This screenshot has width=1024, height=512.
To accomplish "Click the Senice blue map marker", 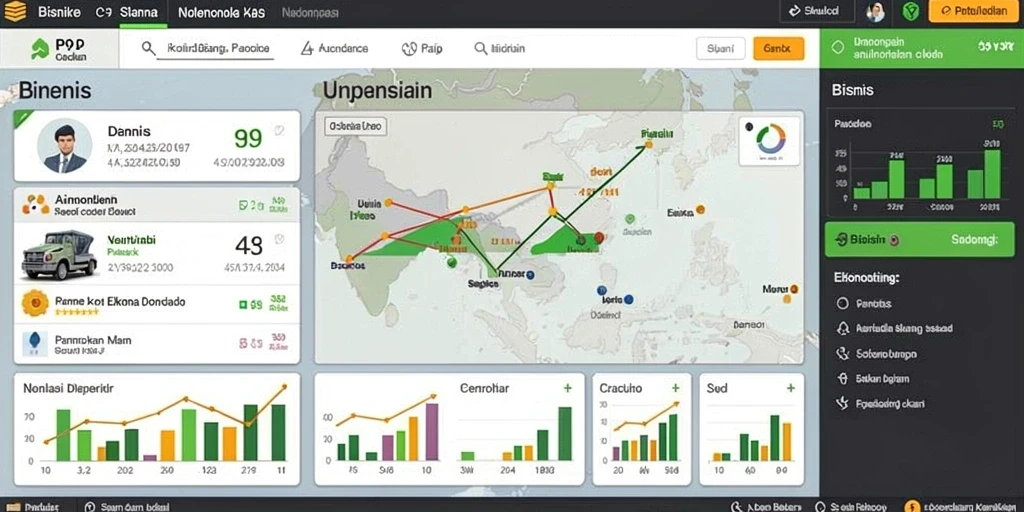I will (530, 275).
